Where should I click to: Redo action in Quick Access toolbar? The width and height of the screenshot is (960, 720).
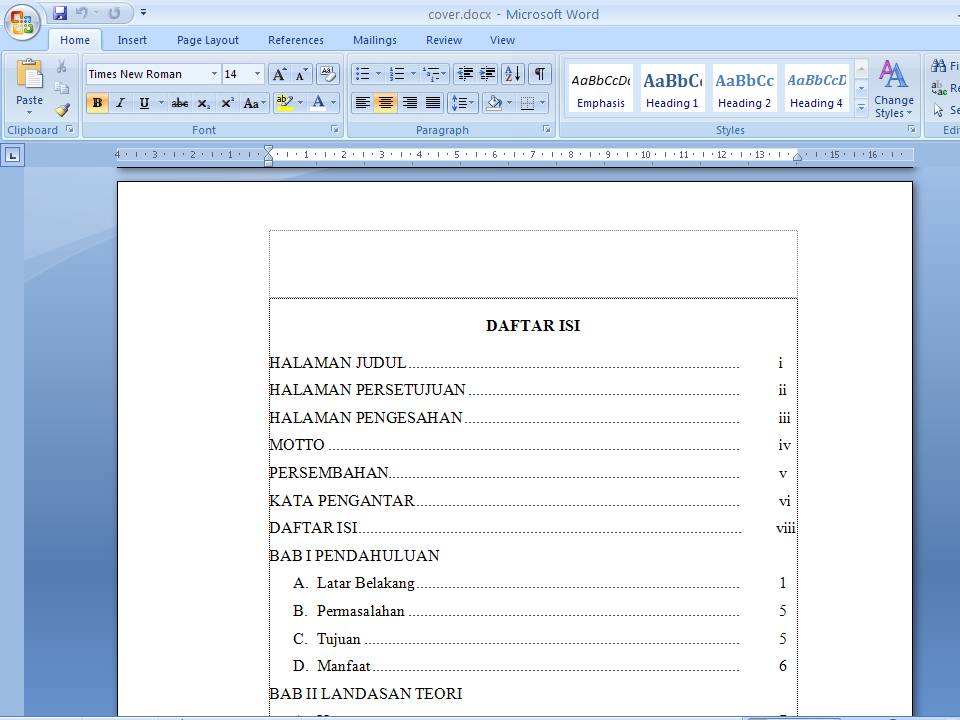tap(114, 13)
